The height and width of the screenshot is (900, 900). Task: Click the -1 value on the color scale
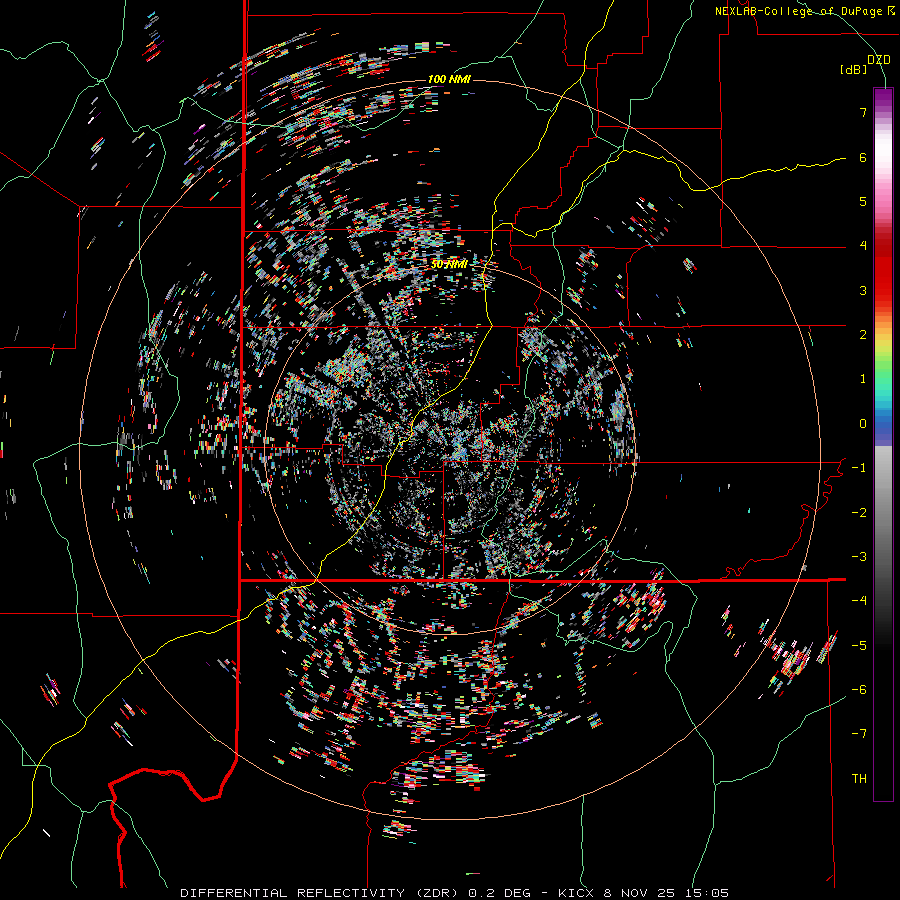859,467
